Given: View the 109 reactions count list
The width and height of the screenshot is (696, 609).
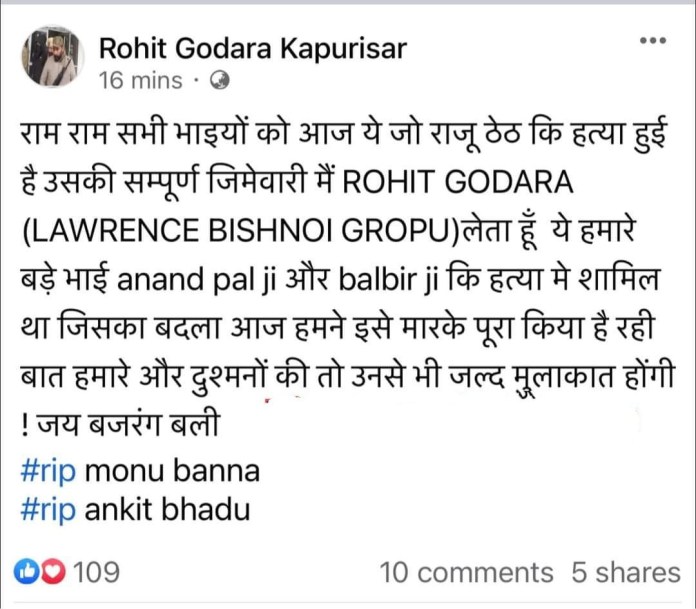Looking at the screenshot, I should pos(96,572).
